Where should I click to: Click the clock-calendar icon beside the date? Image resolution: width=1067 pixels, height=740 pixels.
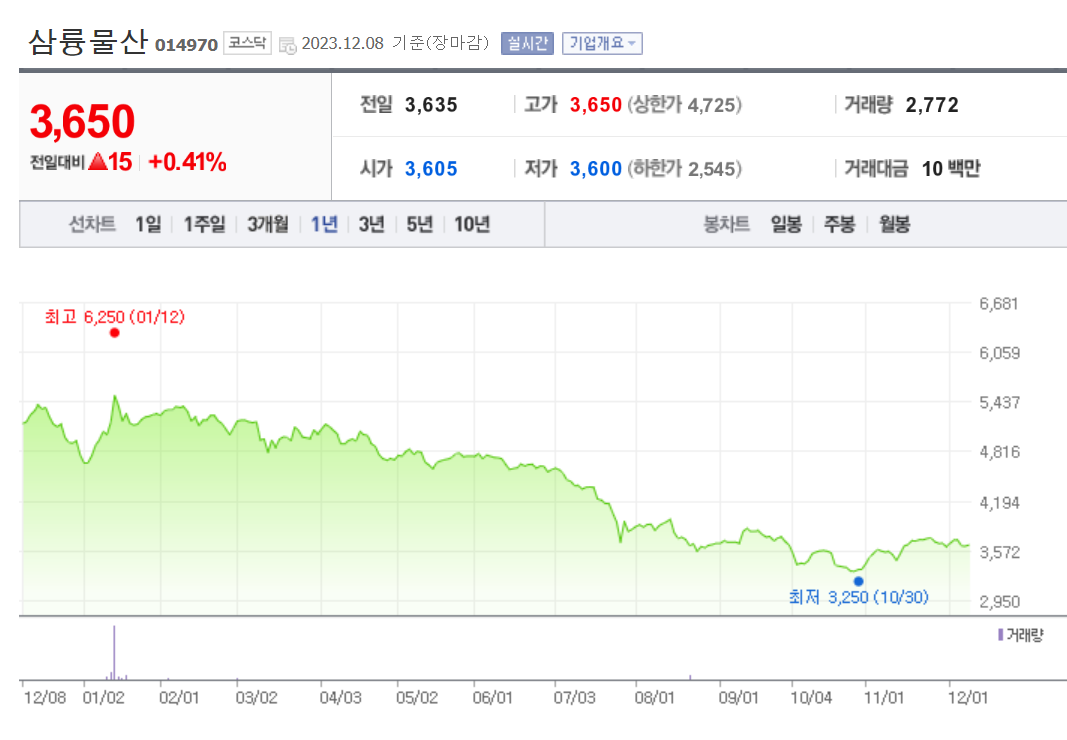pos(288,45)
